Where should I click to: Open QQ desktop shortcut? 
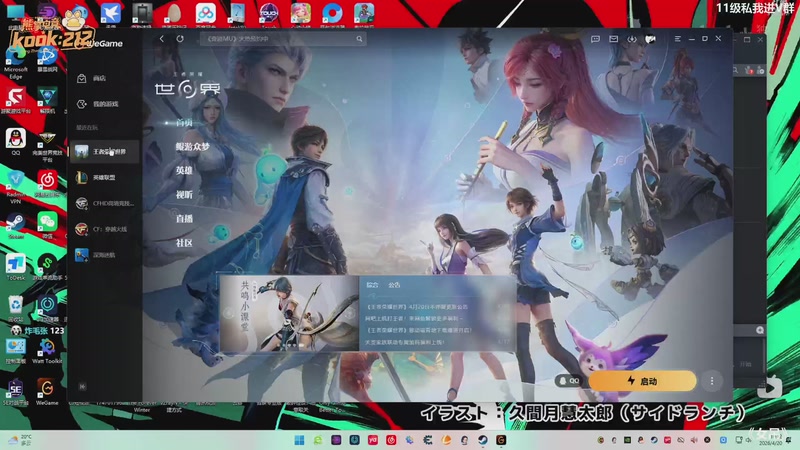coord(15,141)
